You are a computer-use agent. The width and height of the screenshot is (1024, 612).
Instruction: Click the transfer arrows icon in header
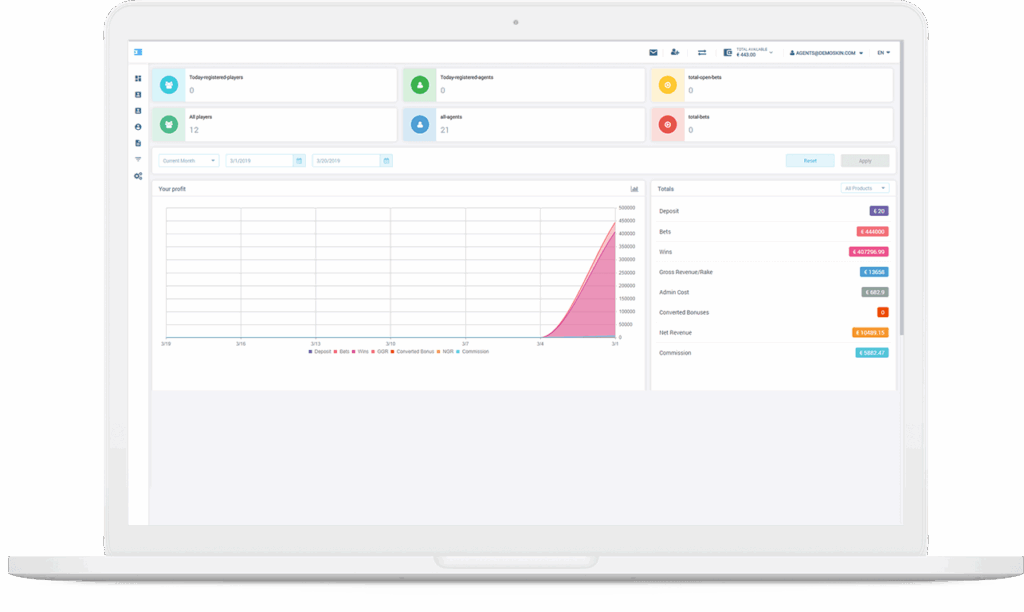pos(702,52)
